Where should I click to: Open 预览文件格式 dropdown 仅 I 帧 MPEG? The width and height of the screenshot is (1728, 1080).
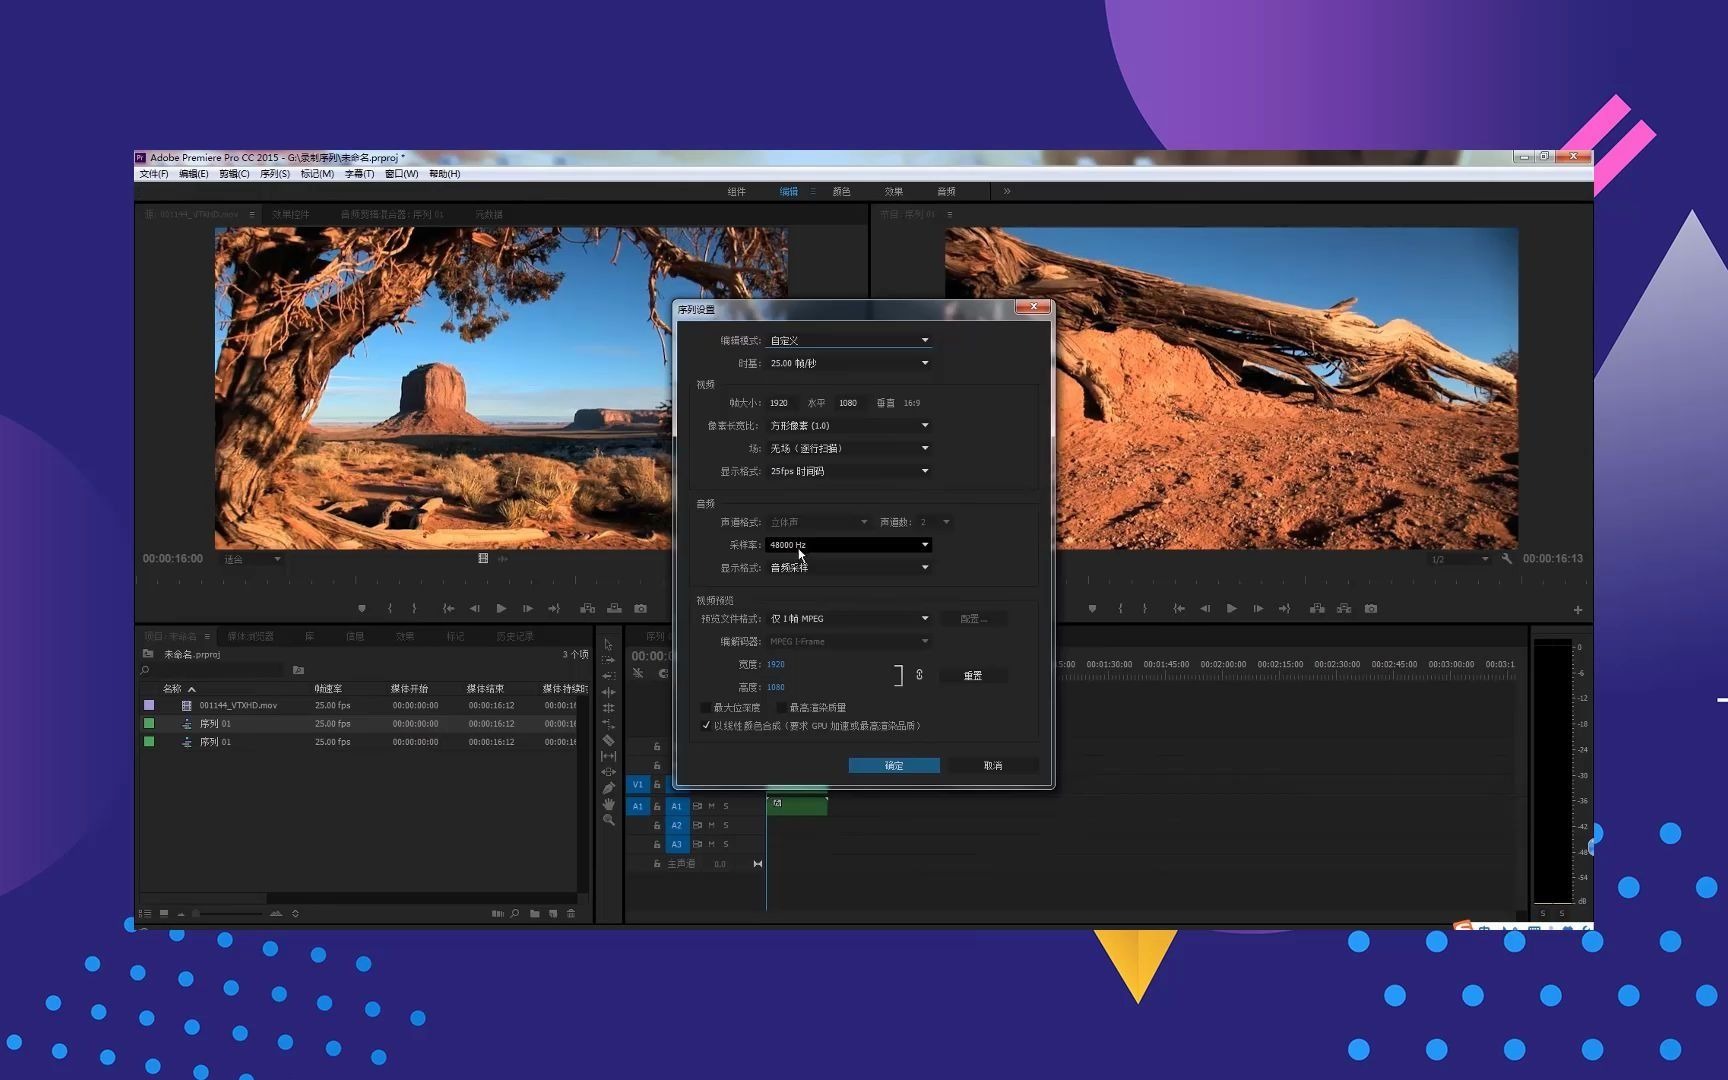pos(849,619)
